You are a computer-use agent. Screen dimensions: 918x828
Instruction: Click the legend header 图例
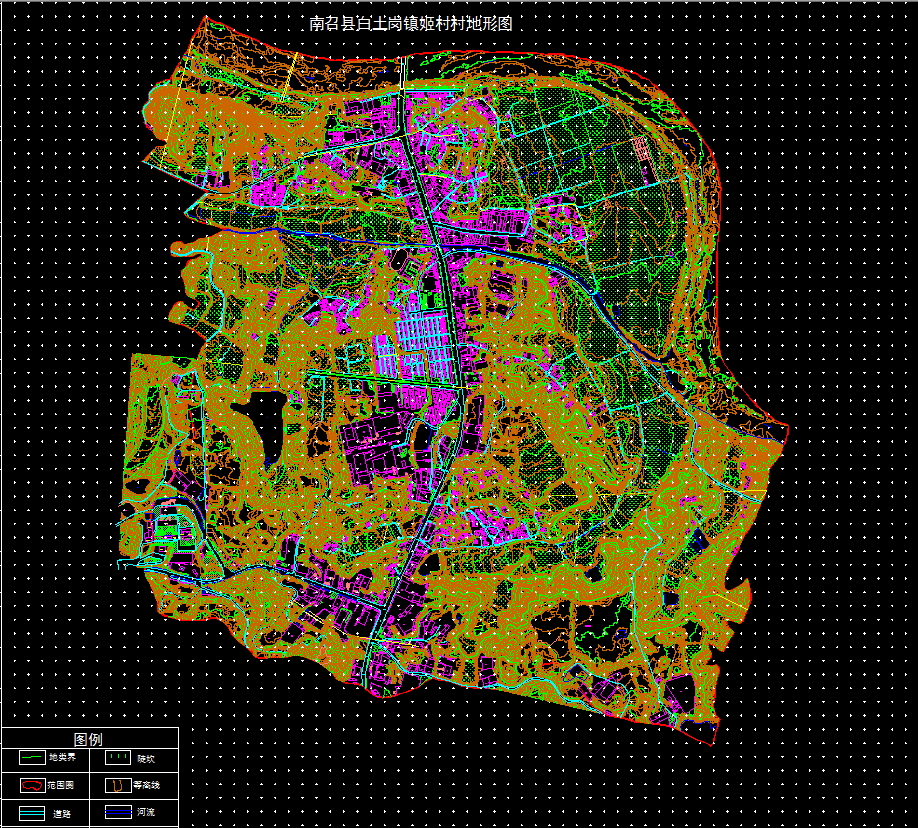(88, 739)
